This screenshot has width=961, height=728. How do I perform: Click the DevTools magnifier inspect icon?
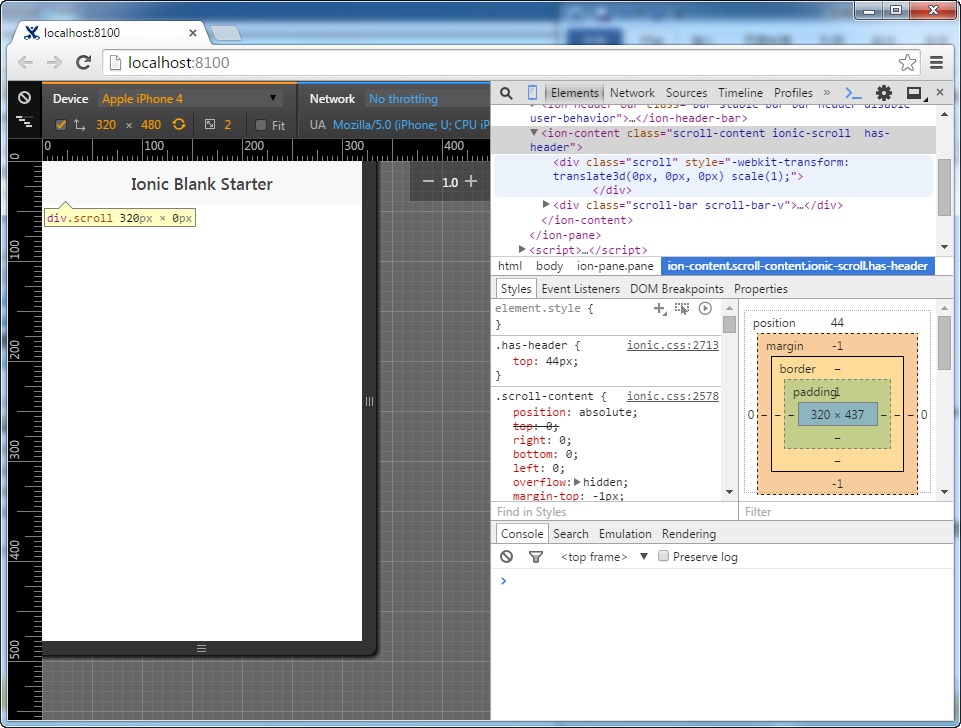pos(506,93)
